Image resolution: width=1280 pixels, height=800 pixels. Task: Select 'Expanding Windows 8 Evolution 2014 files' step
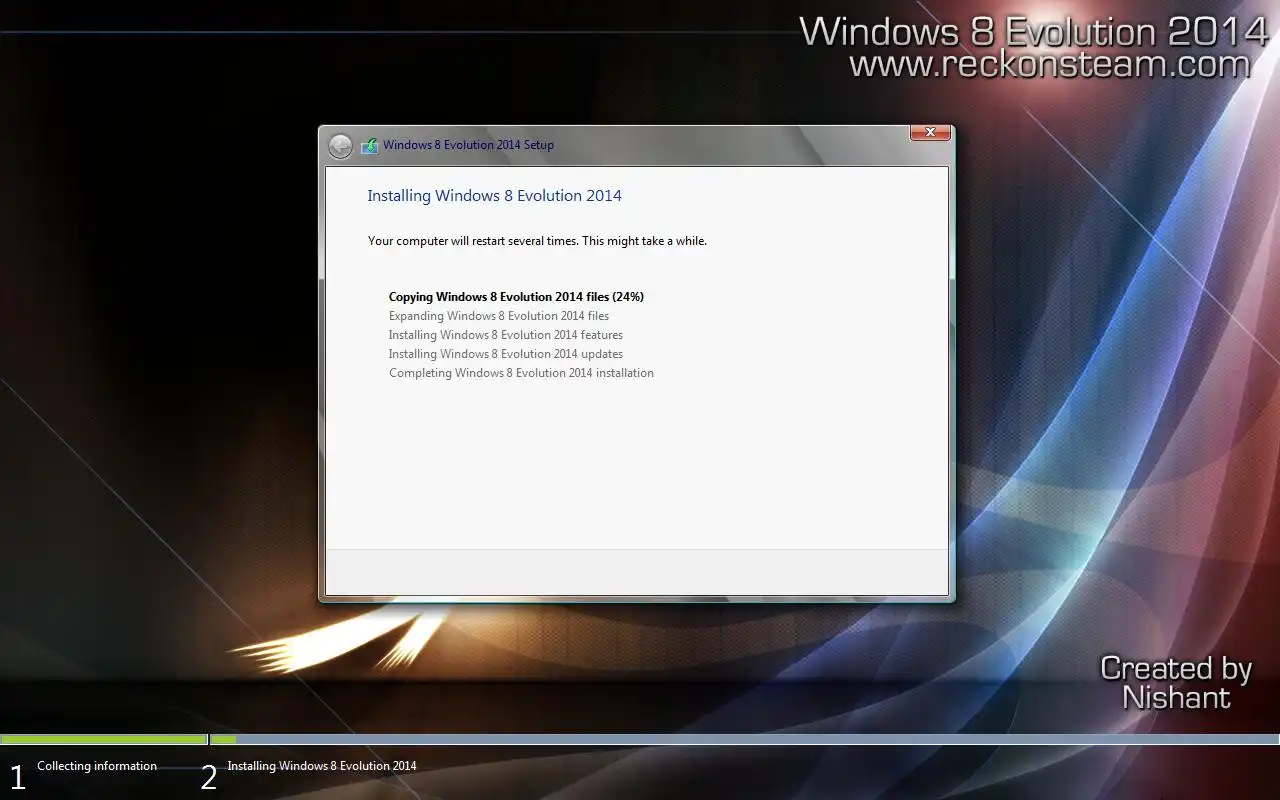point(499,316)
